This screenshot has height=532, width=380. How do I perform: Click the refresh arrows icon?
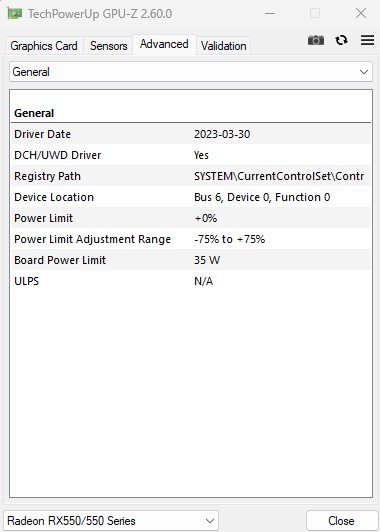341,40
